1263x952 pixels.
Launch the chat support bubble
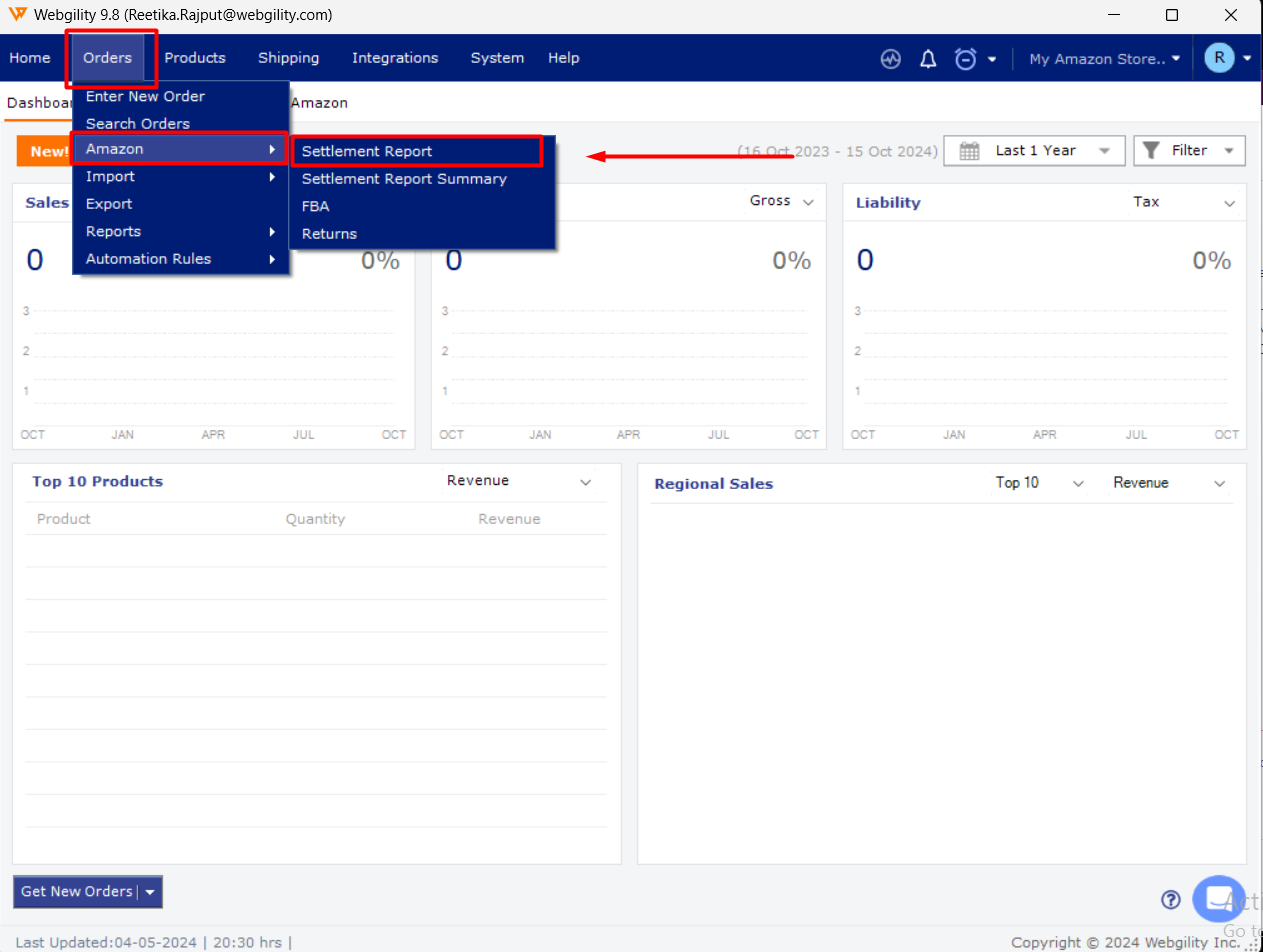[x=1219, y=898]
